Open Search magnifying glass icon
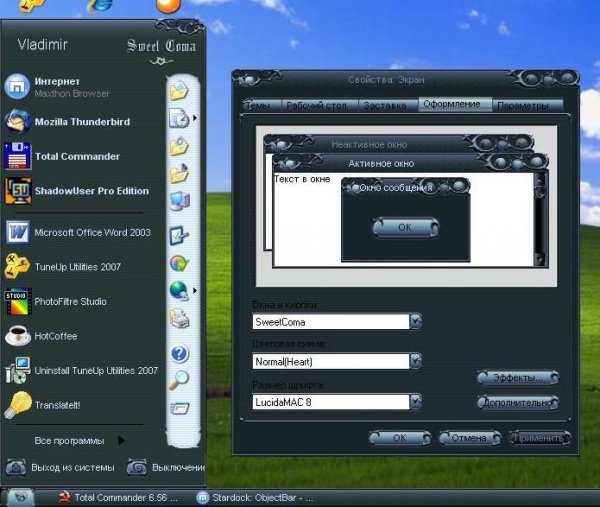The image size is (600, 507). [179, 380]
